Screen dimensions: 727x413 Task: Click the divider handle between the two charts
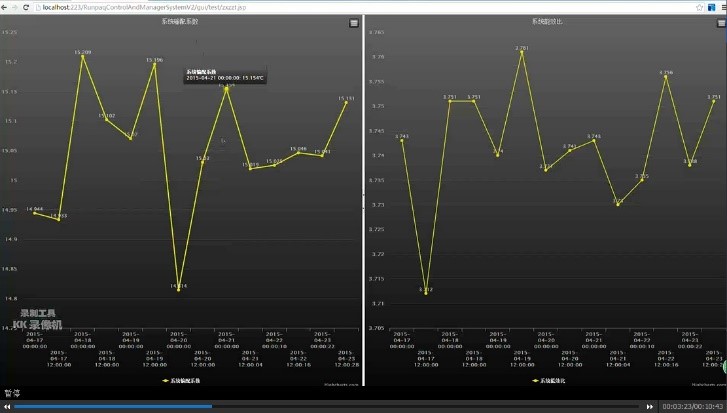click(x=363, y=201)
